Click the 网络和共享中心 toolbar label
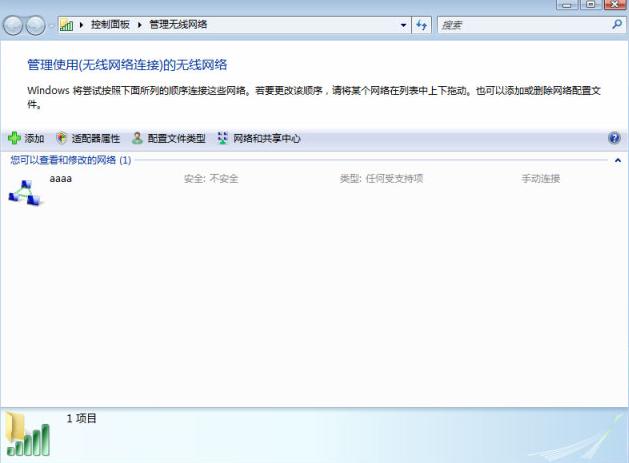This screenshot has width=629, height=463. 267,138
